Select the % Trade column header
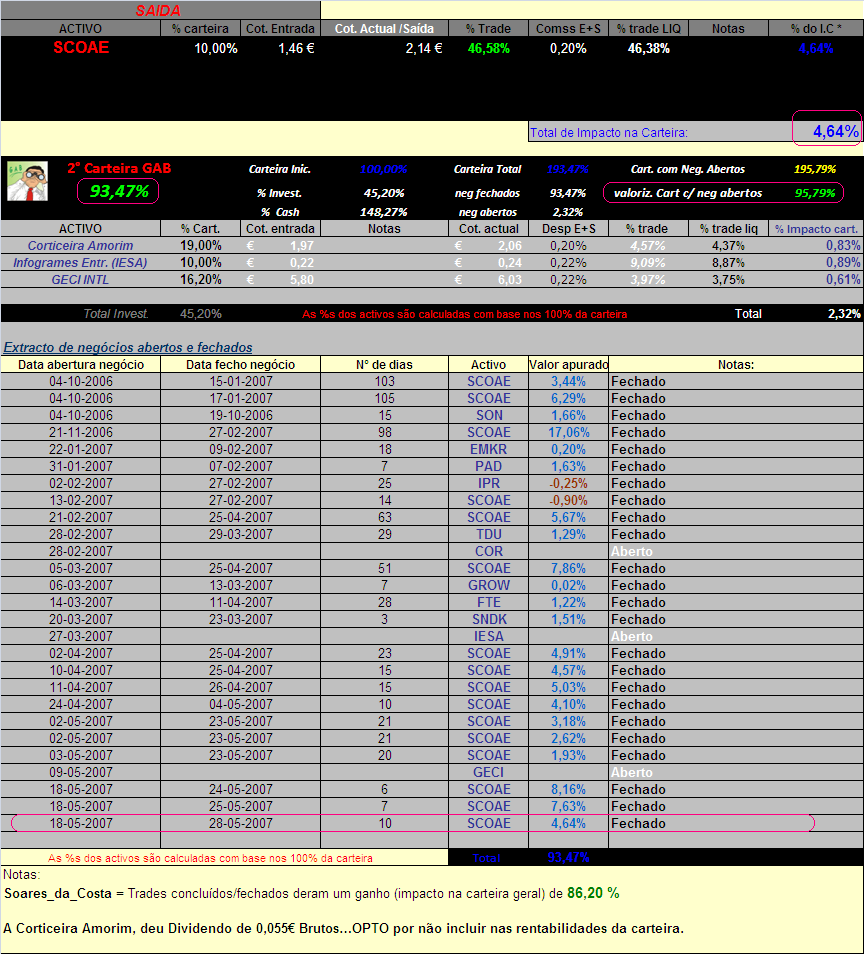The width and height of the screenshot is (864, 954). pos(486,28)
